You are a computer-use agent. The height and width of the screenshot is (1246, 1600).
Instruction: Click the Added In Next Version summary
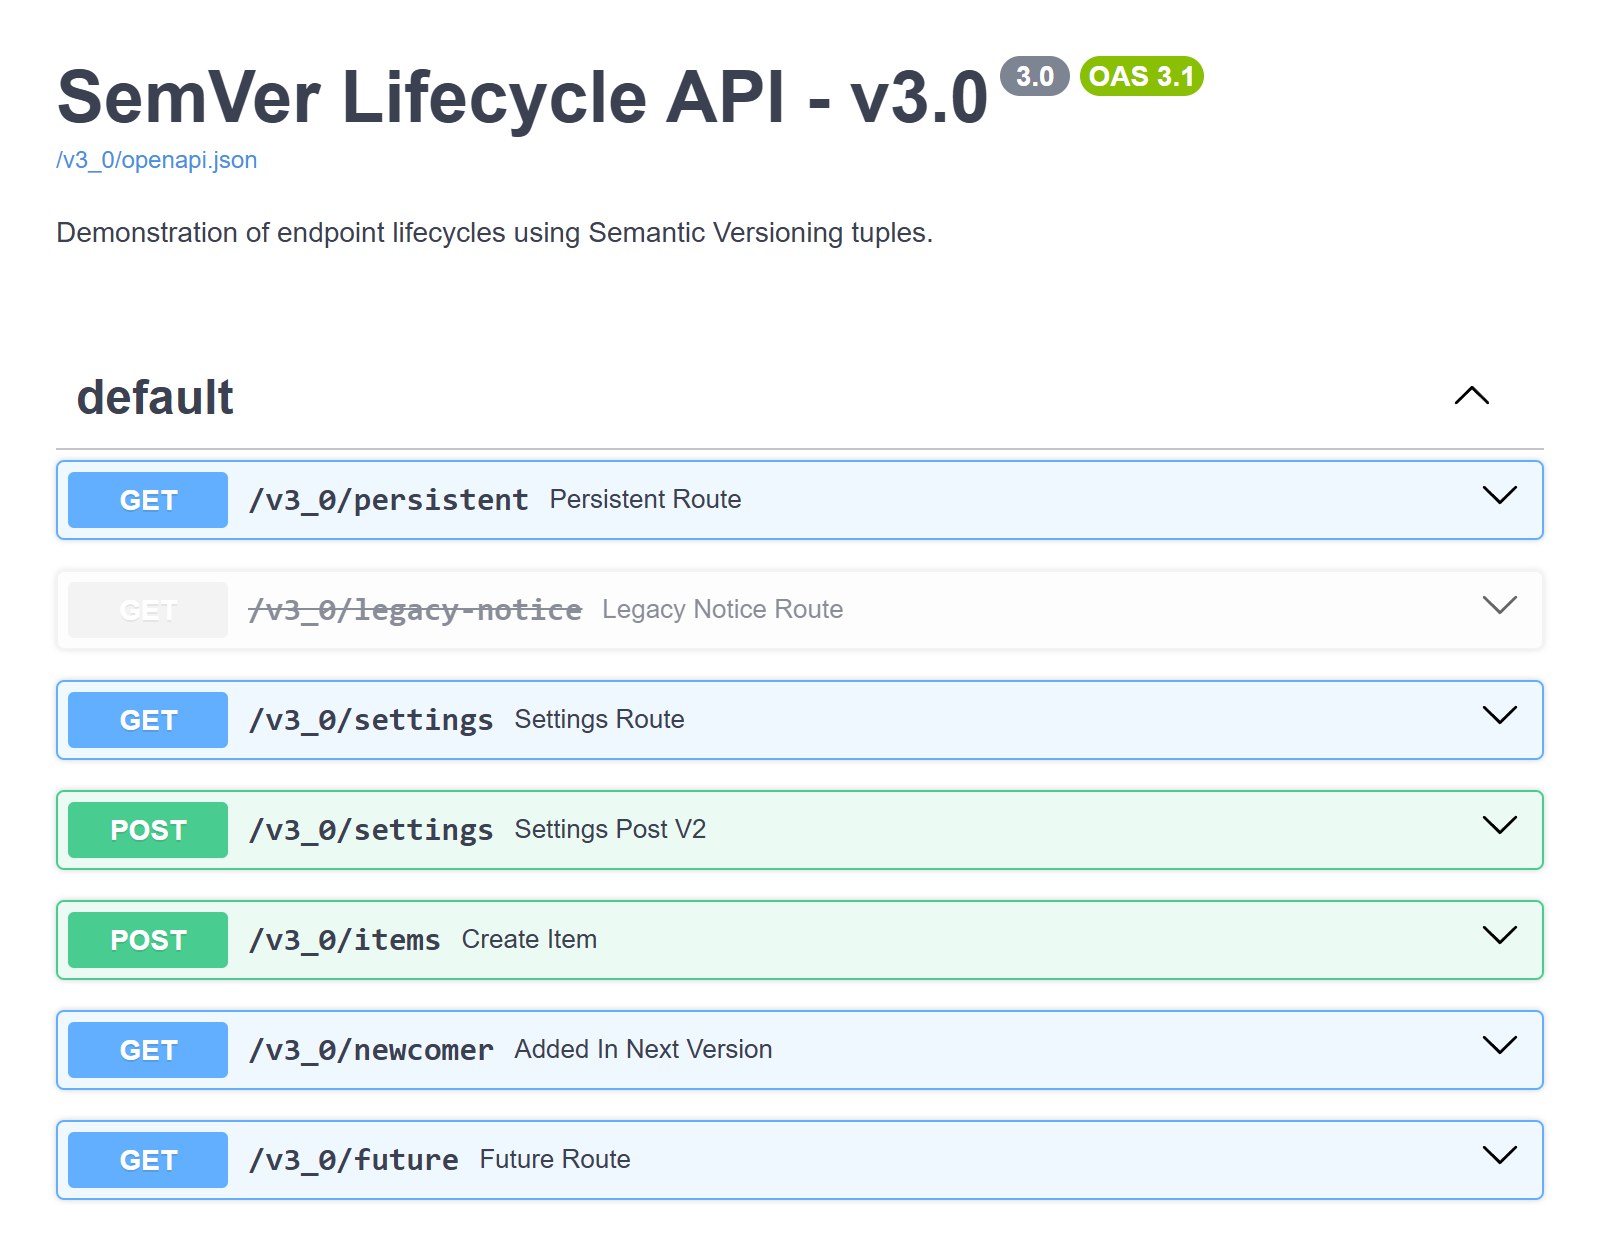[643, 1049]
